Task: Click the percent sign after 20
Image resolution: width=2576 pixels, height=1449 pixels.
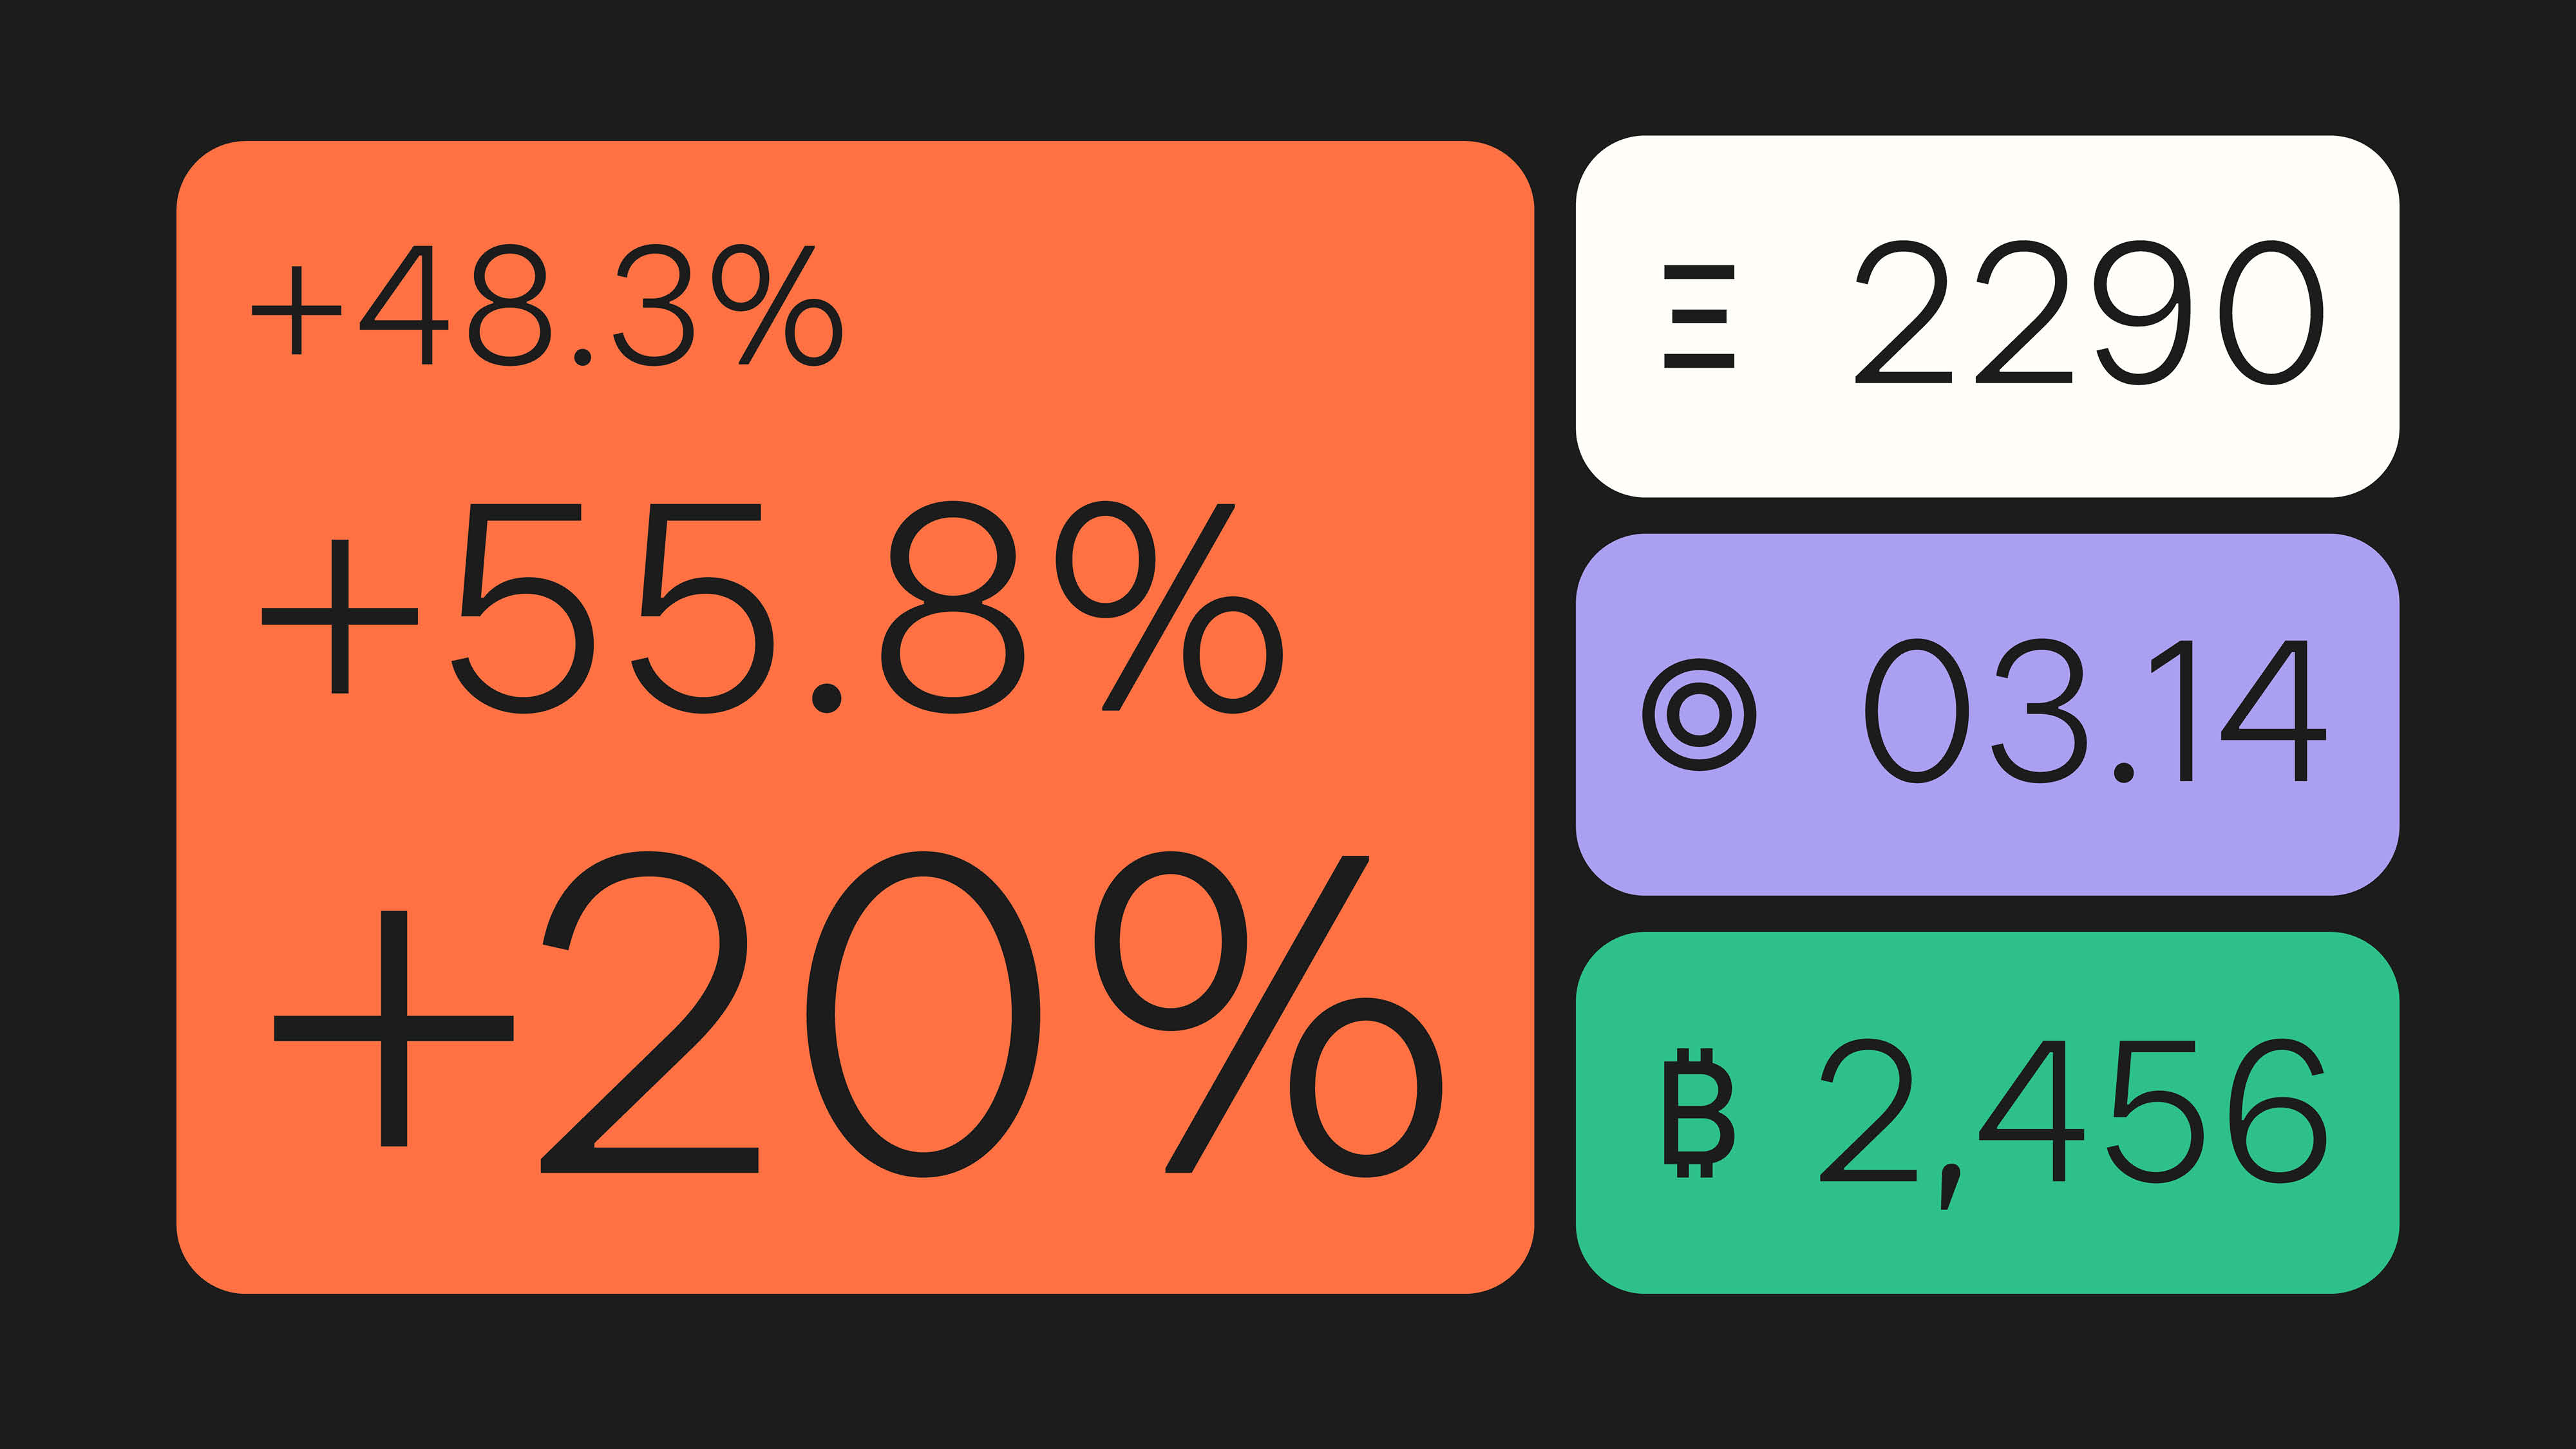Action: (1268, 1014)
